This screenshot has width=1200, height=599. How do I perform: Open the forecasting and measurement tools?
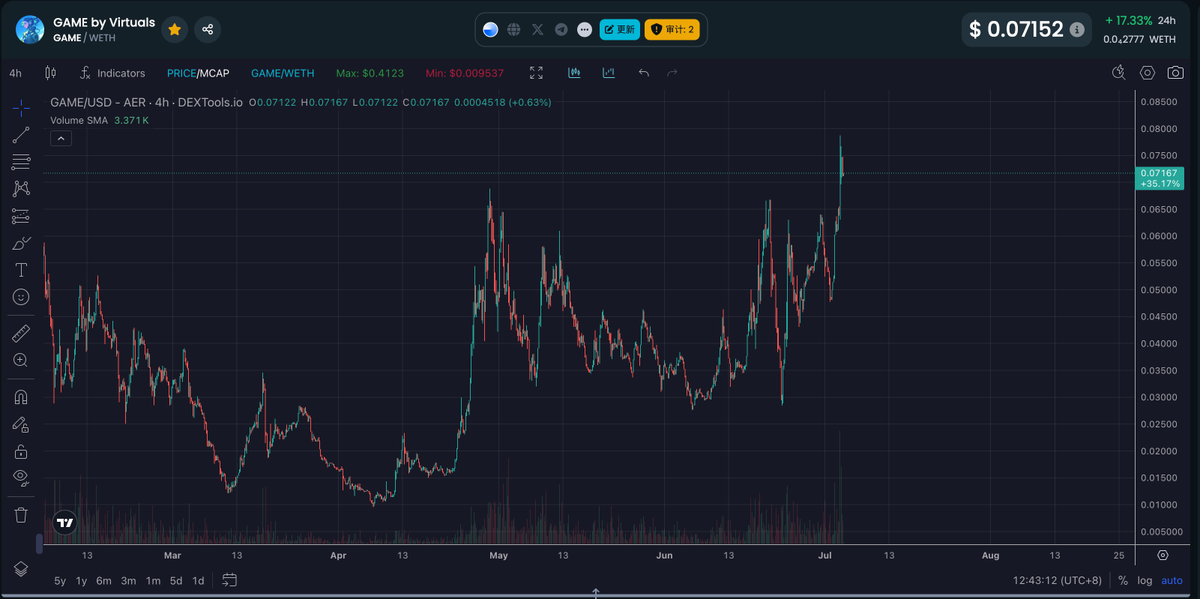21,216
